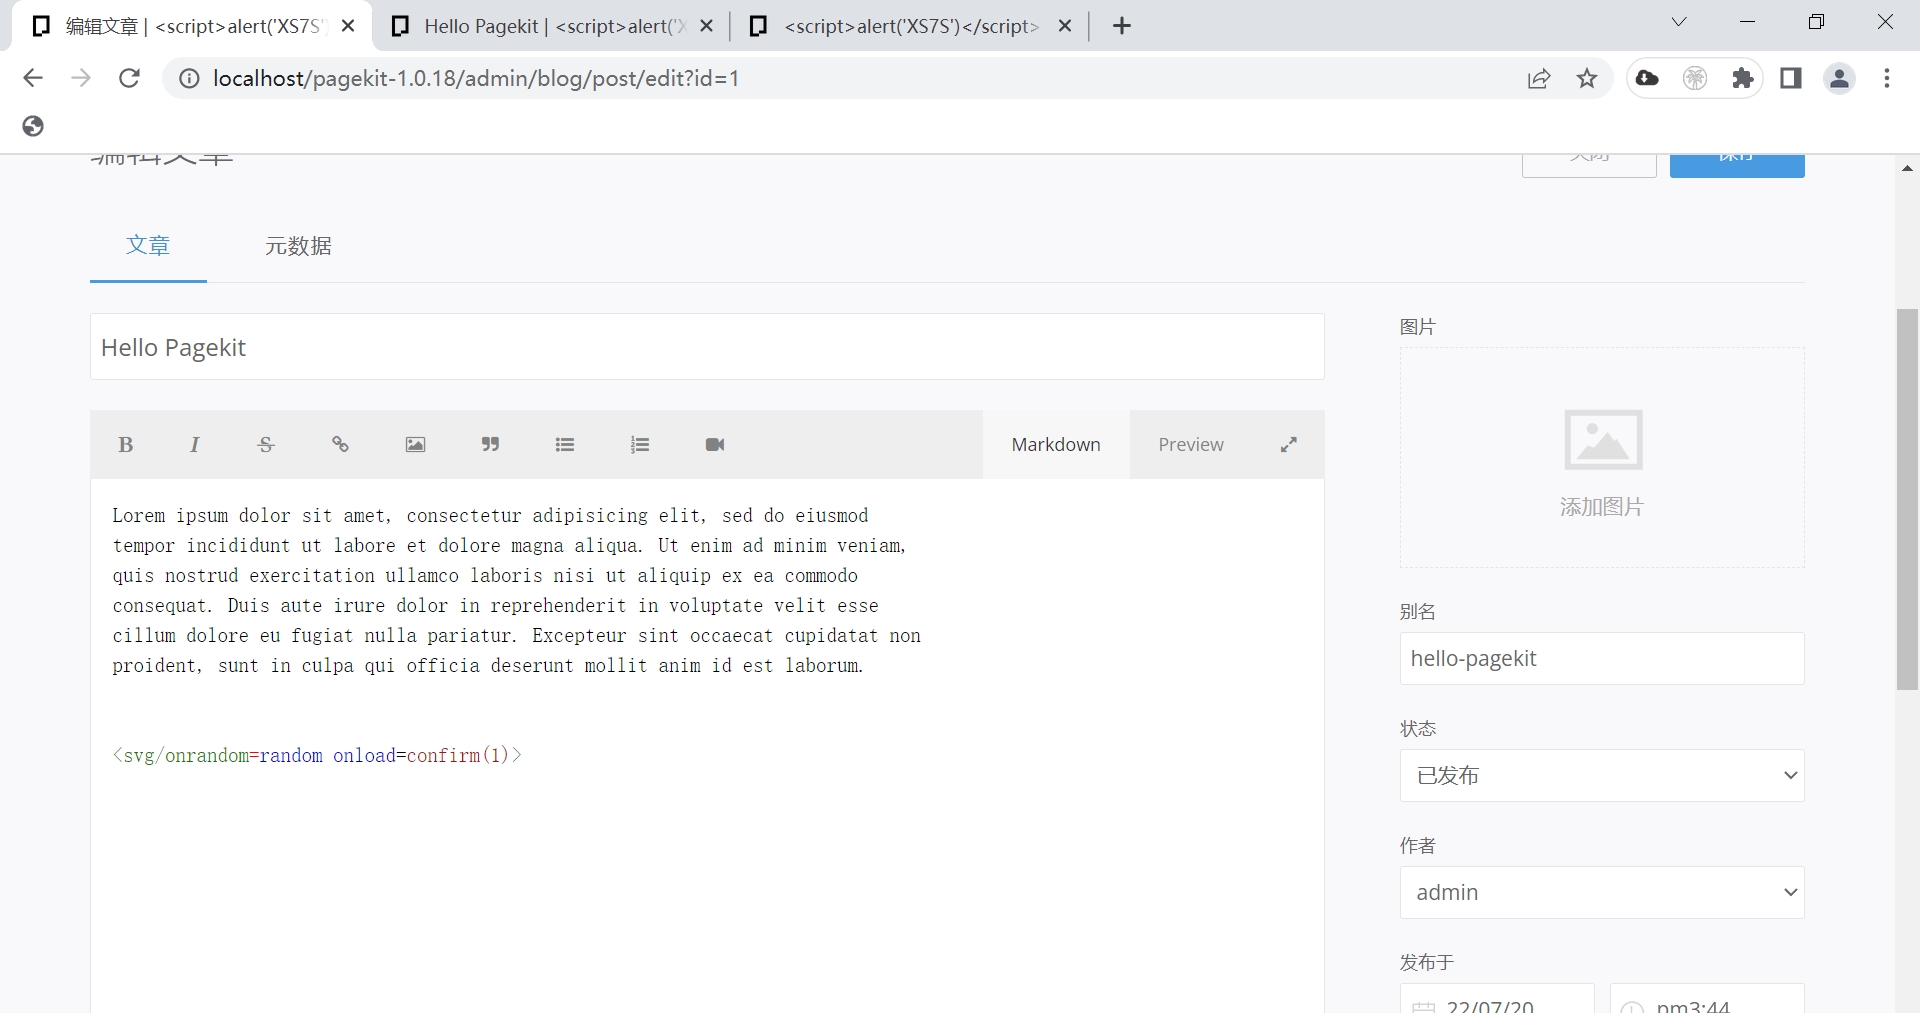The image size is (1920, 1013).
Task: Click the address bar URL
Action: [476, 78]
